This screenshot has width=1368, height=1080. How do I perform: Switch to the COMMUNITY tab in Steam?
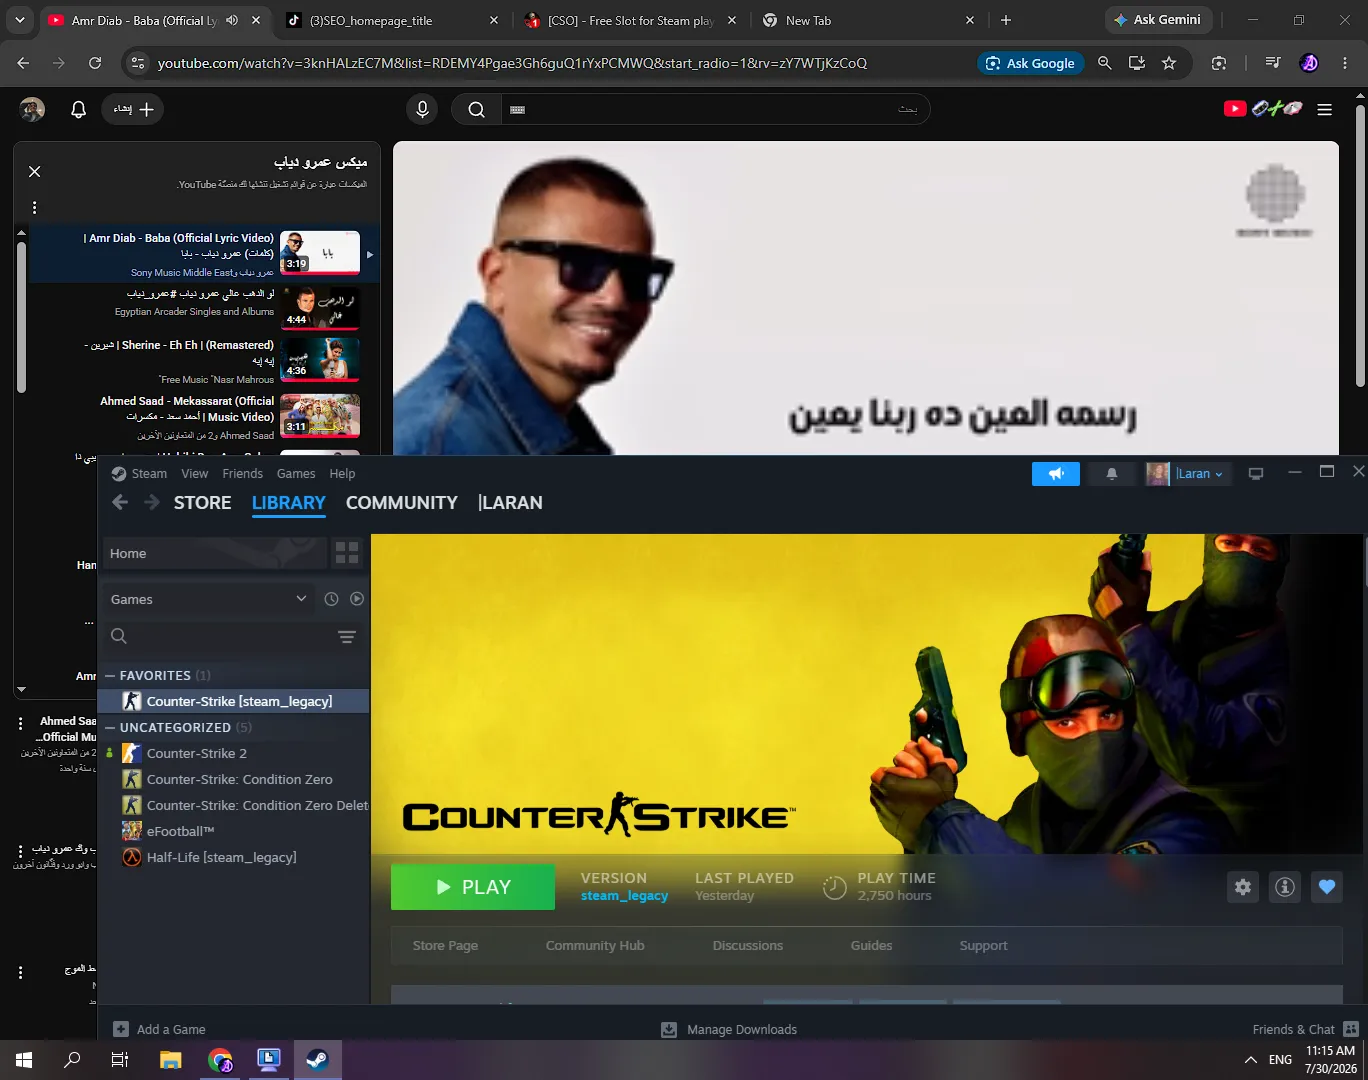(402, 503)
